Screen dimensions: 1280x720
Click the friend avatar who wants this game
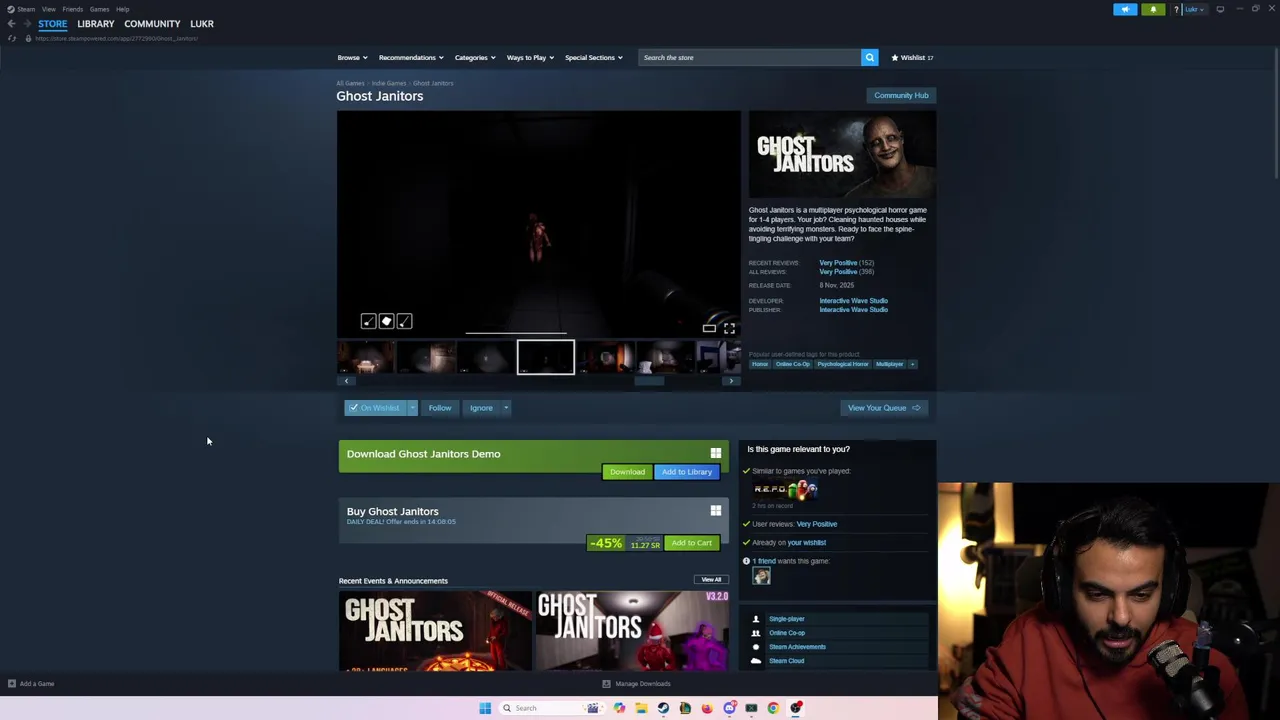[x=761, y=576]
